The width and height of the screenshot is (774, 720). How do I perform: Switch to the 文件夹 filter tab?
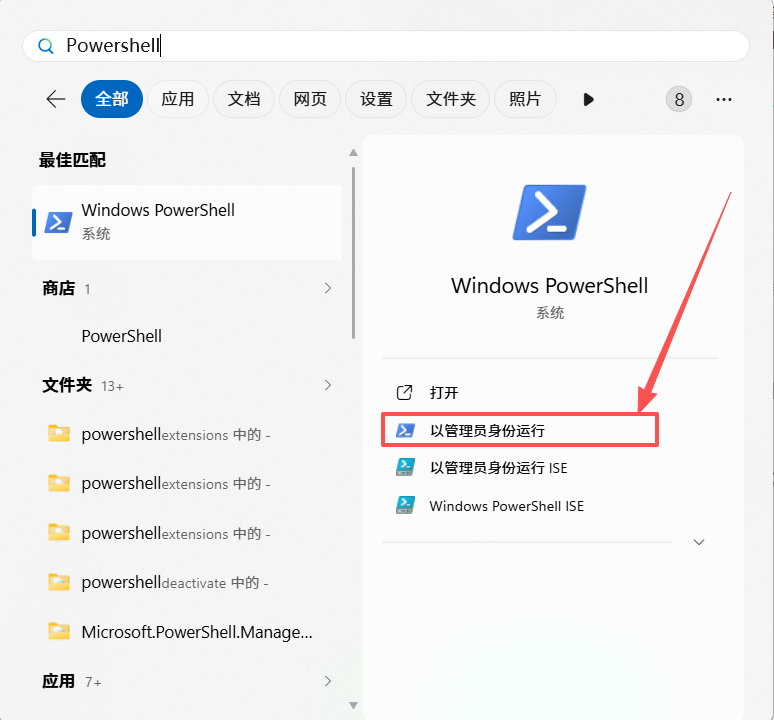451,99
